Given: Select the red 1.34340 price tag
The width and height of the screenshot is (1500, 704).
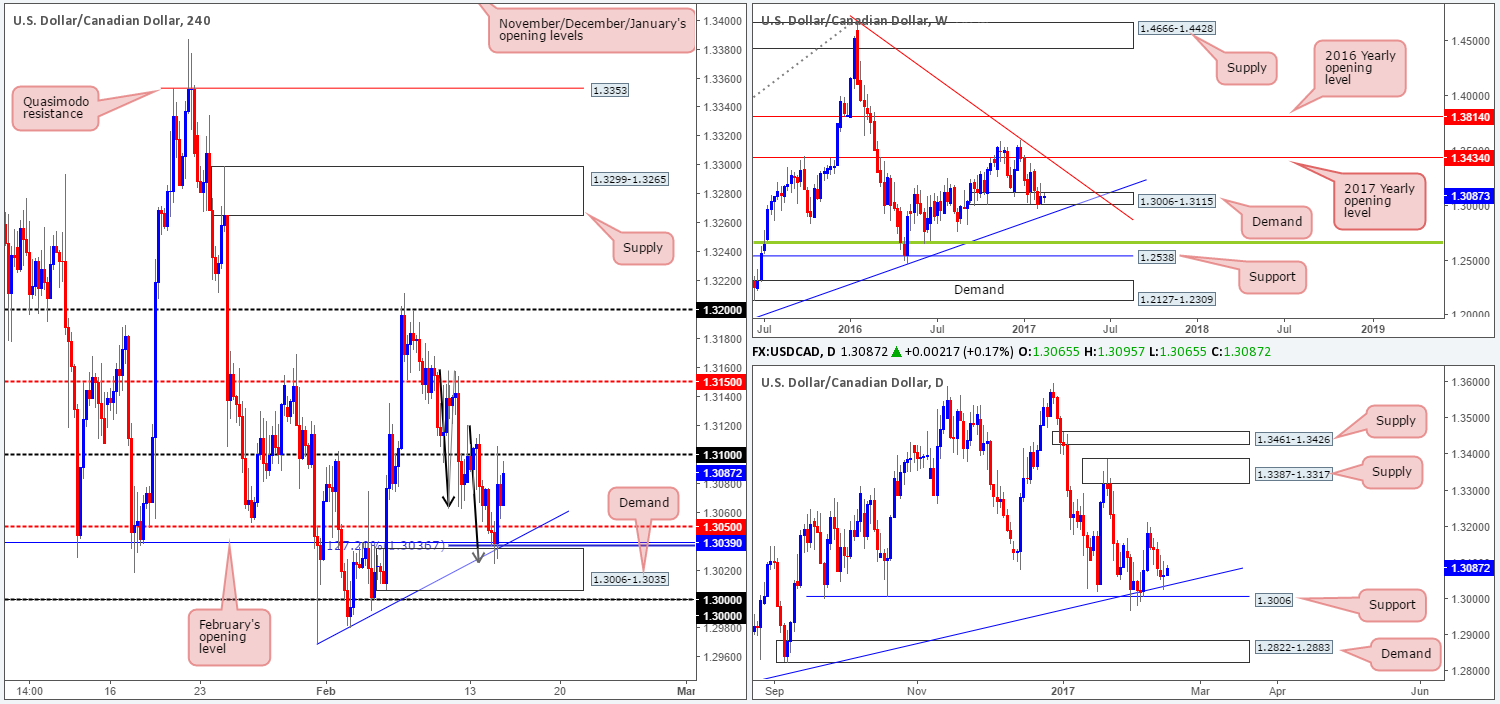Looking at the screenshot, I should point(1470,158).
